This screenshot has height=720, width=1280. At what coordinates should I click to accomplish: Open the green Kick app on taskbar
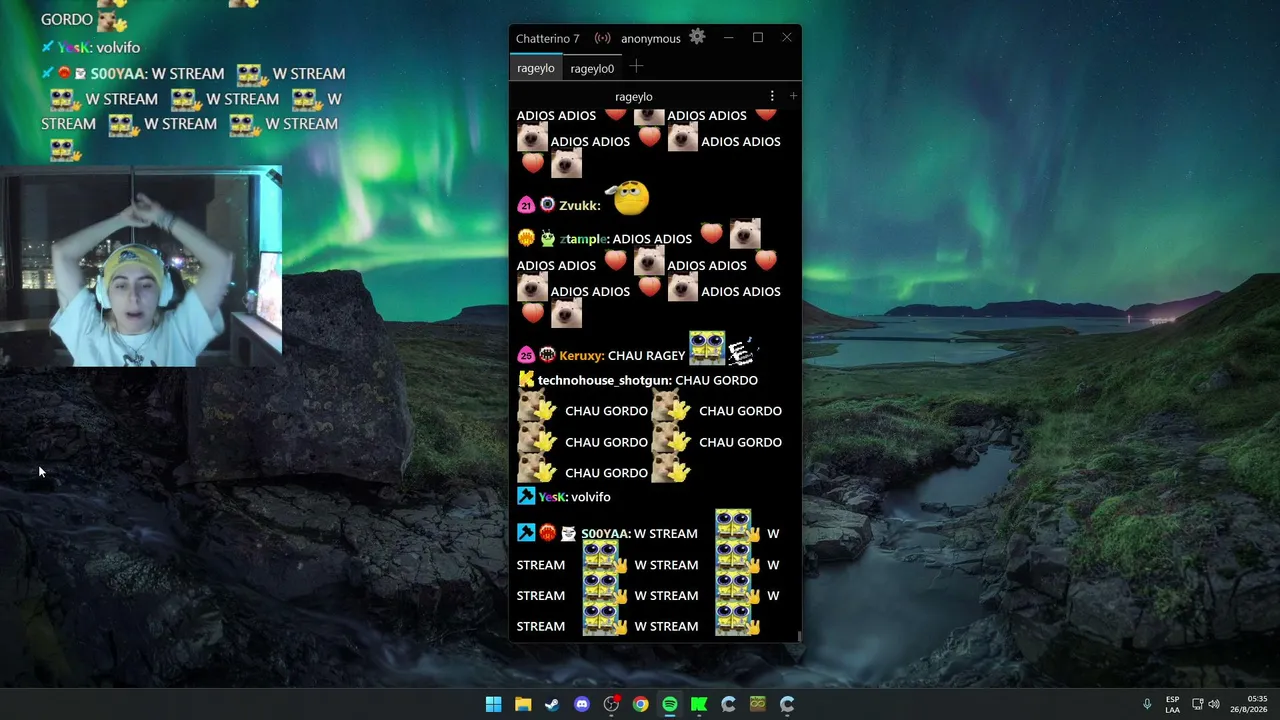[x=699, y=705]
